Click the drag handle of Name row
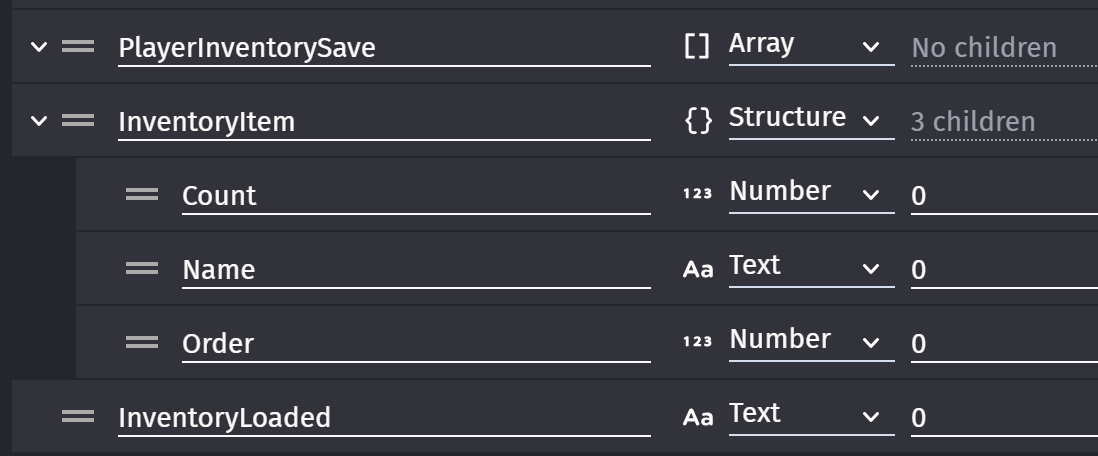The image size is (1098, 456). tap(142, 269)
